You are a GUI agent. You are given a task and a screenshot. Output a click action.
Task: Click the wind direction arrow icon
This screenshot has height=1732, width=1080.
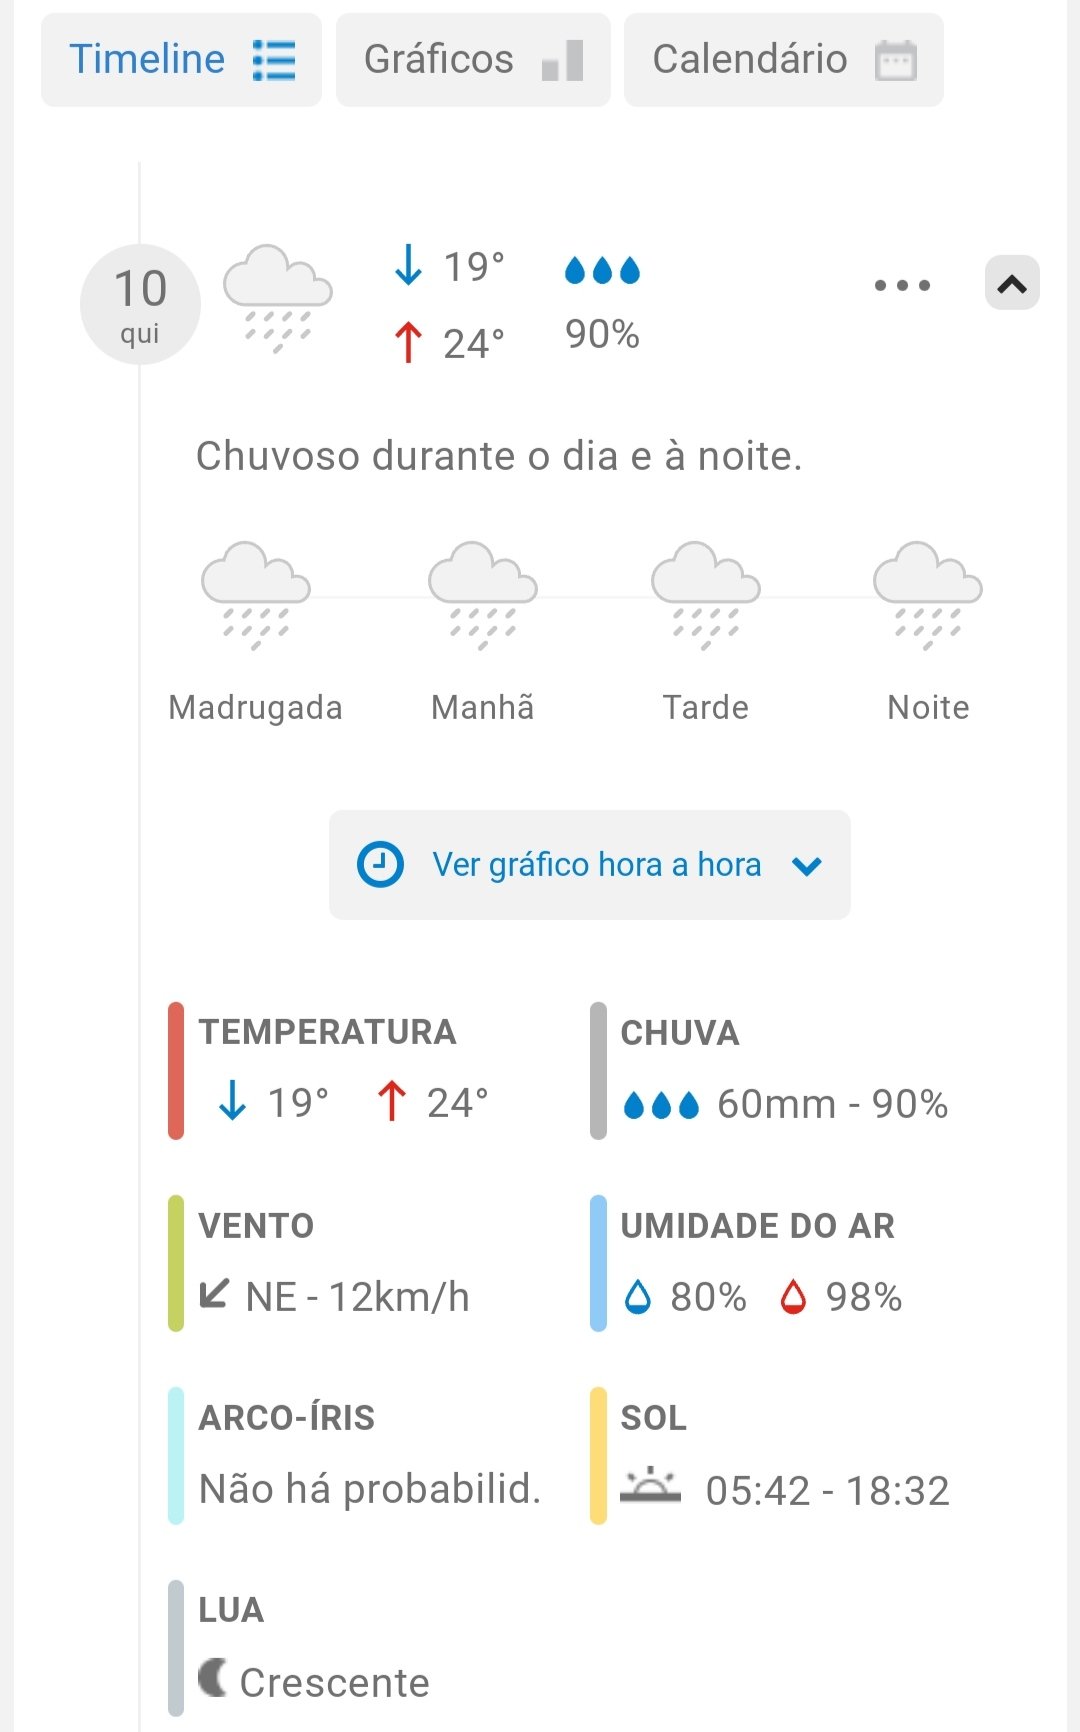(214, 1294)
